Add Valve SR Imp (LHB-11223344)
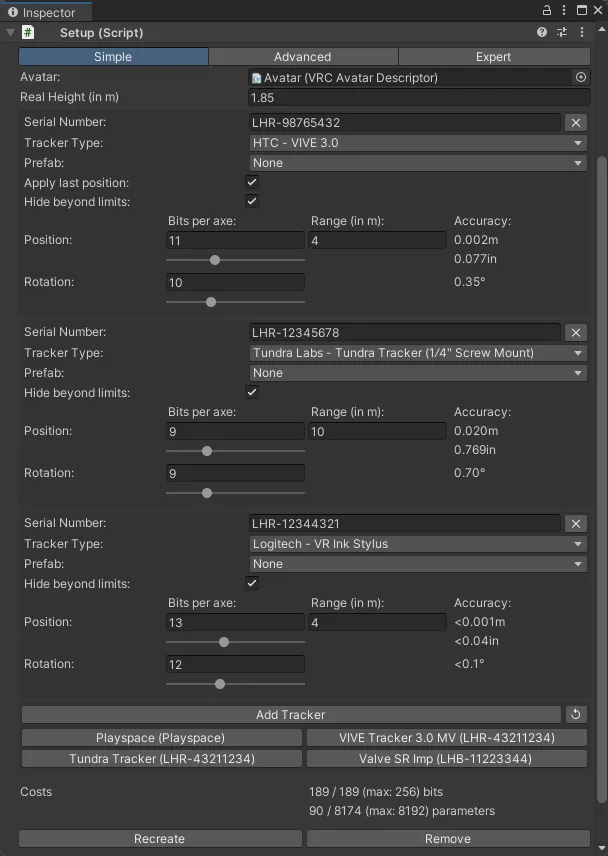 point(446,758)
